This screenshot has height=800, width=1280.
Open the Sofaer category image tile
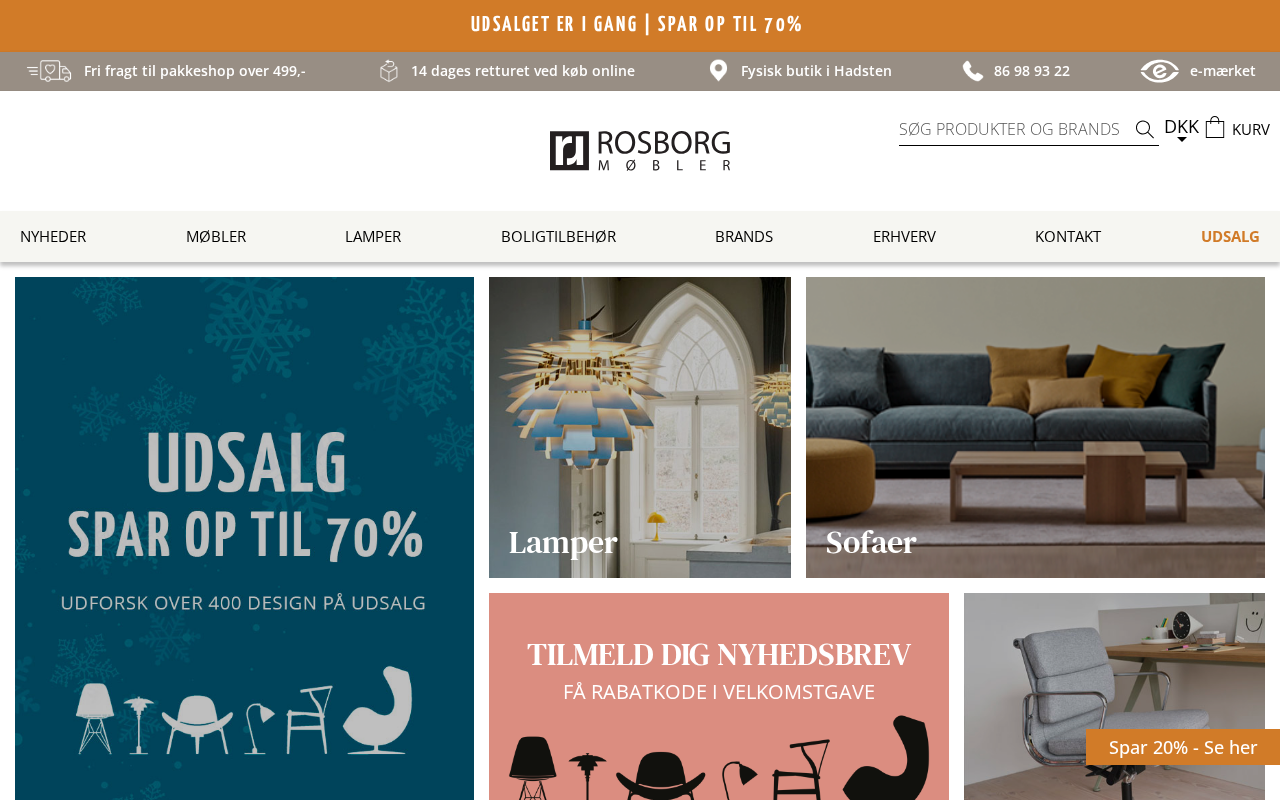[x=1035, y=427]
